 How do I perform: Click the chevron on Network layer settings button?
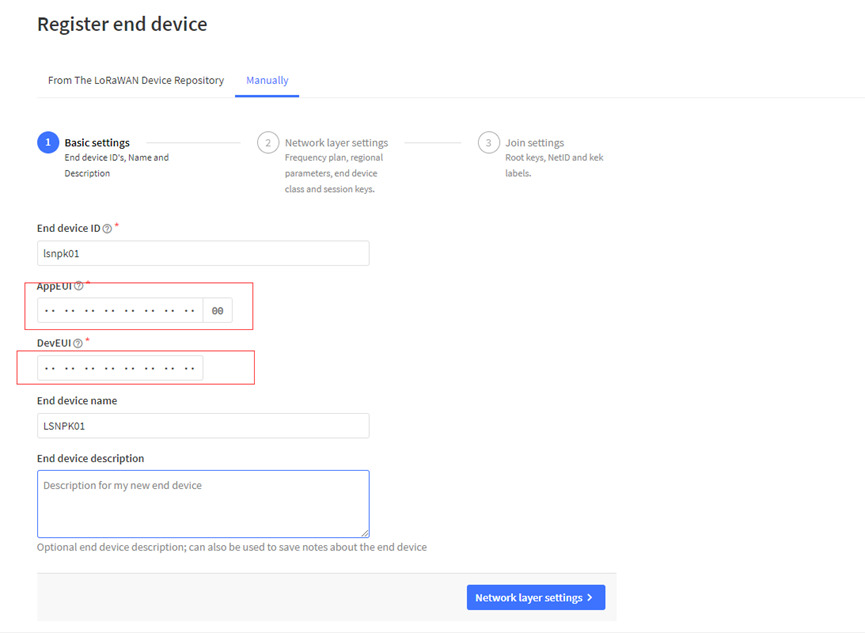(x=590, y=598)
